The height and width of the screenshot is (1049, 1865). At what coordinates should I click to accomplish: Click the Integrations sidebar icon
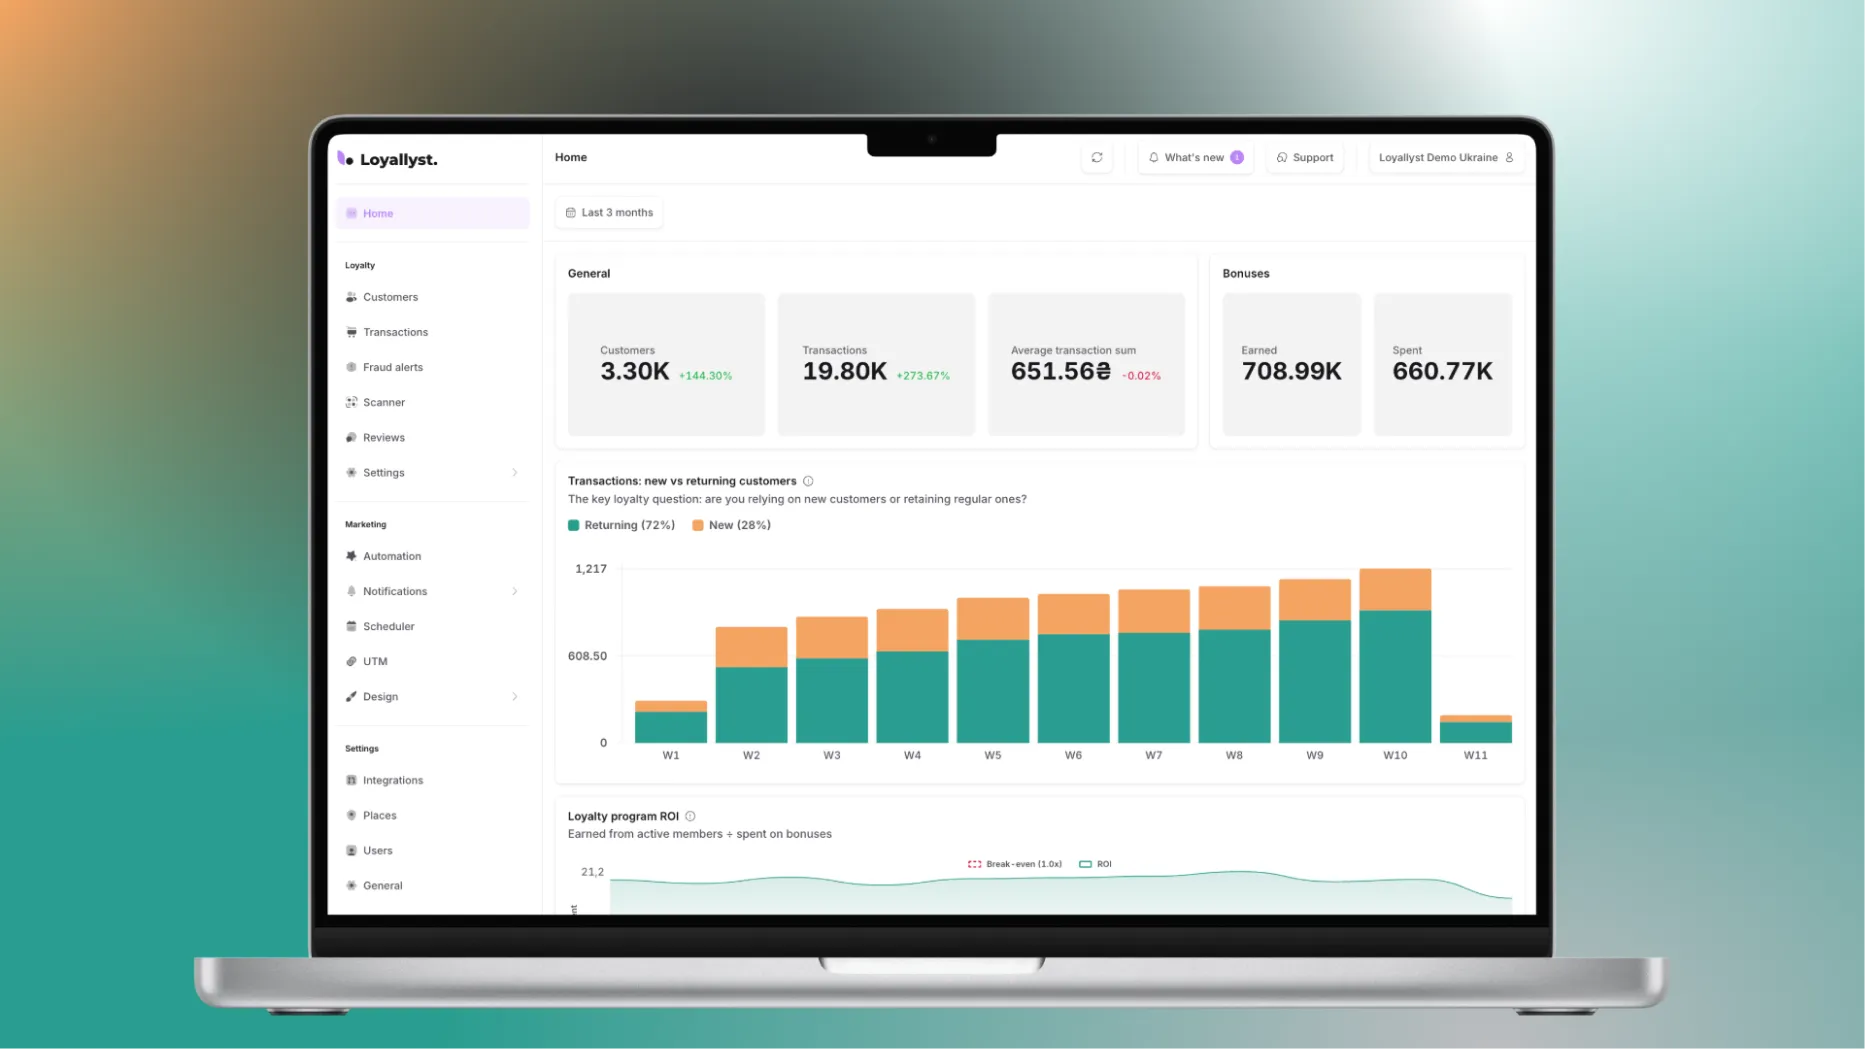click(351, 780)
